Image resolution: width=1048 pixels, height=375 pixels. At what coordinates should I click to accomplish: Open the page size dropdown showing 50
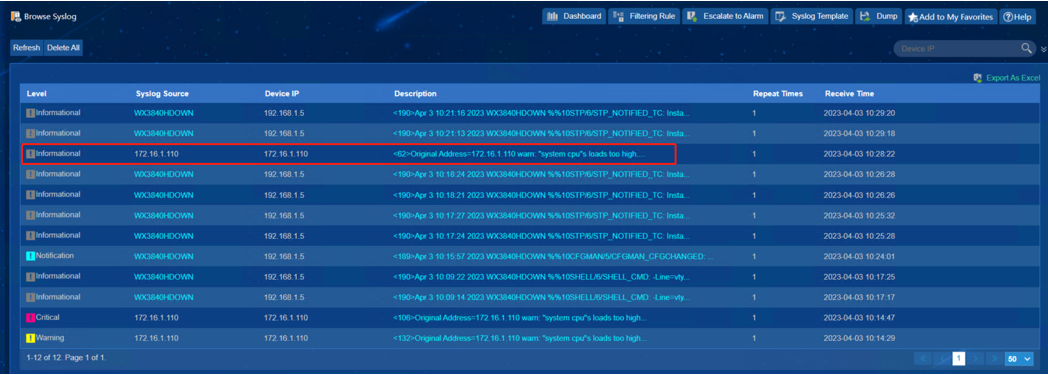1019,359
